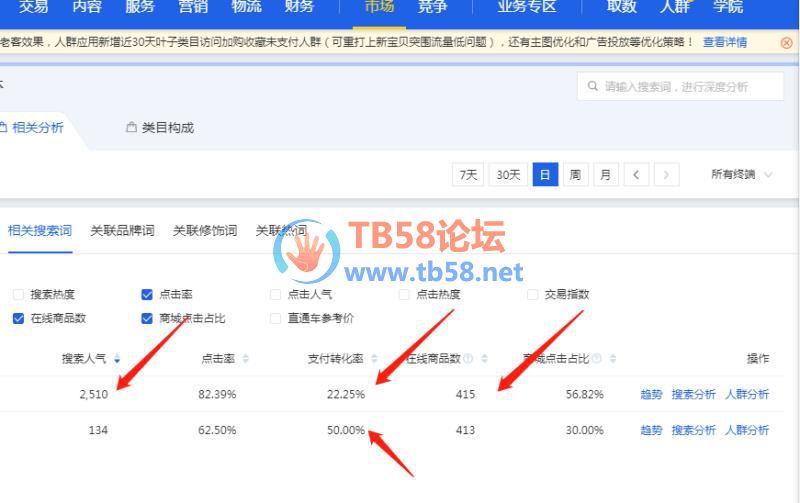
Task: Focus the keyword search input field
Action: [680, 87]
